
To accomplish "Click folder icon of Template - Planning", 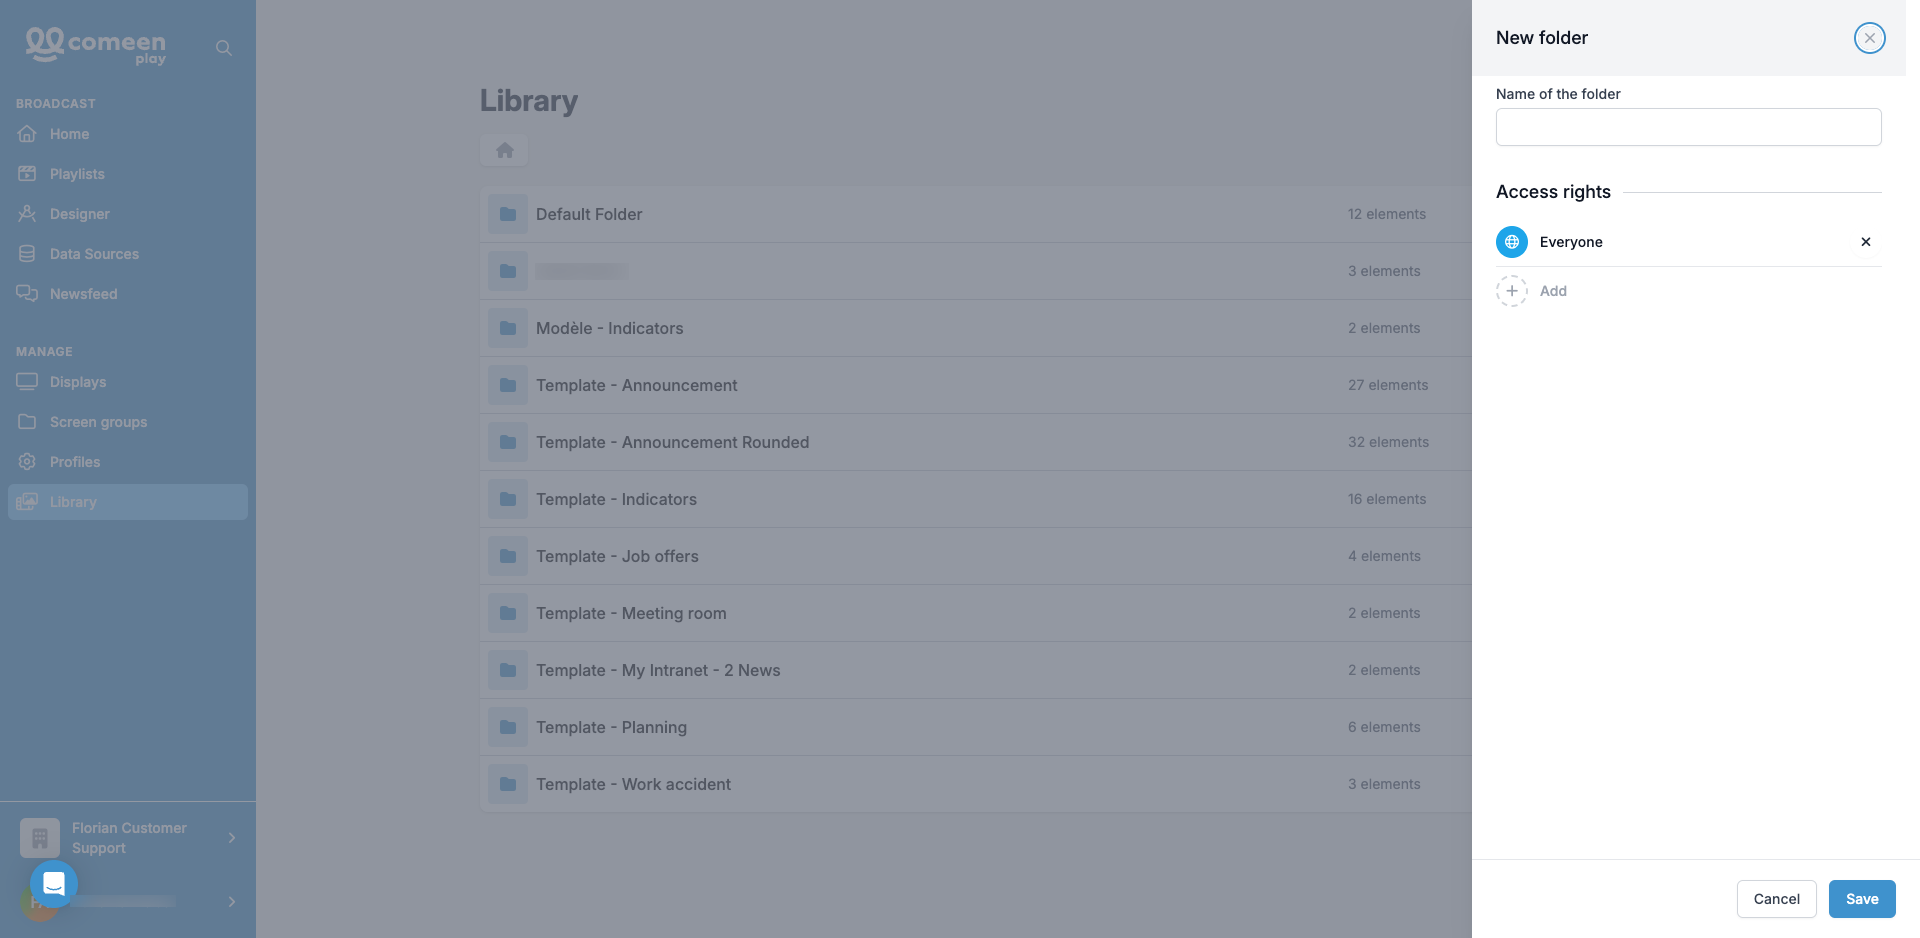I will click(508, 727).
